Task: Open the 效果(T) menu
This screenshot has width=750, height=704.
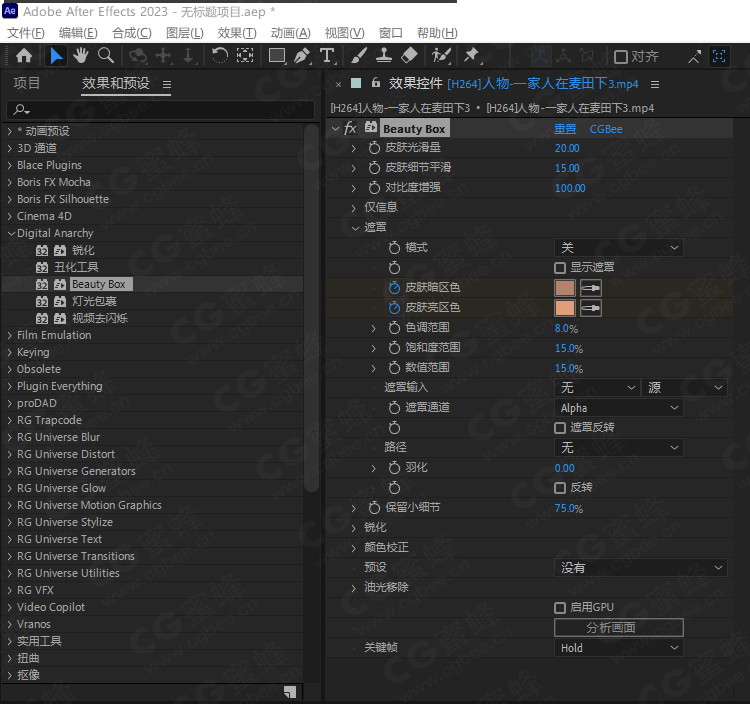Action: [237, 33]
